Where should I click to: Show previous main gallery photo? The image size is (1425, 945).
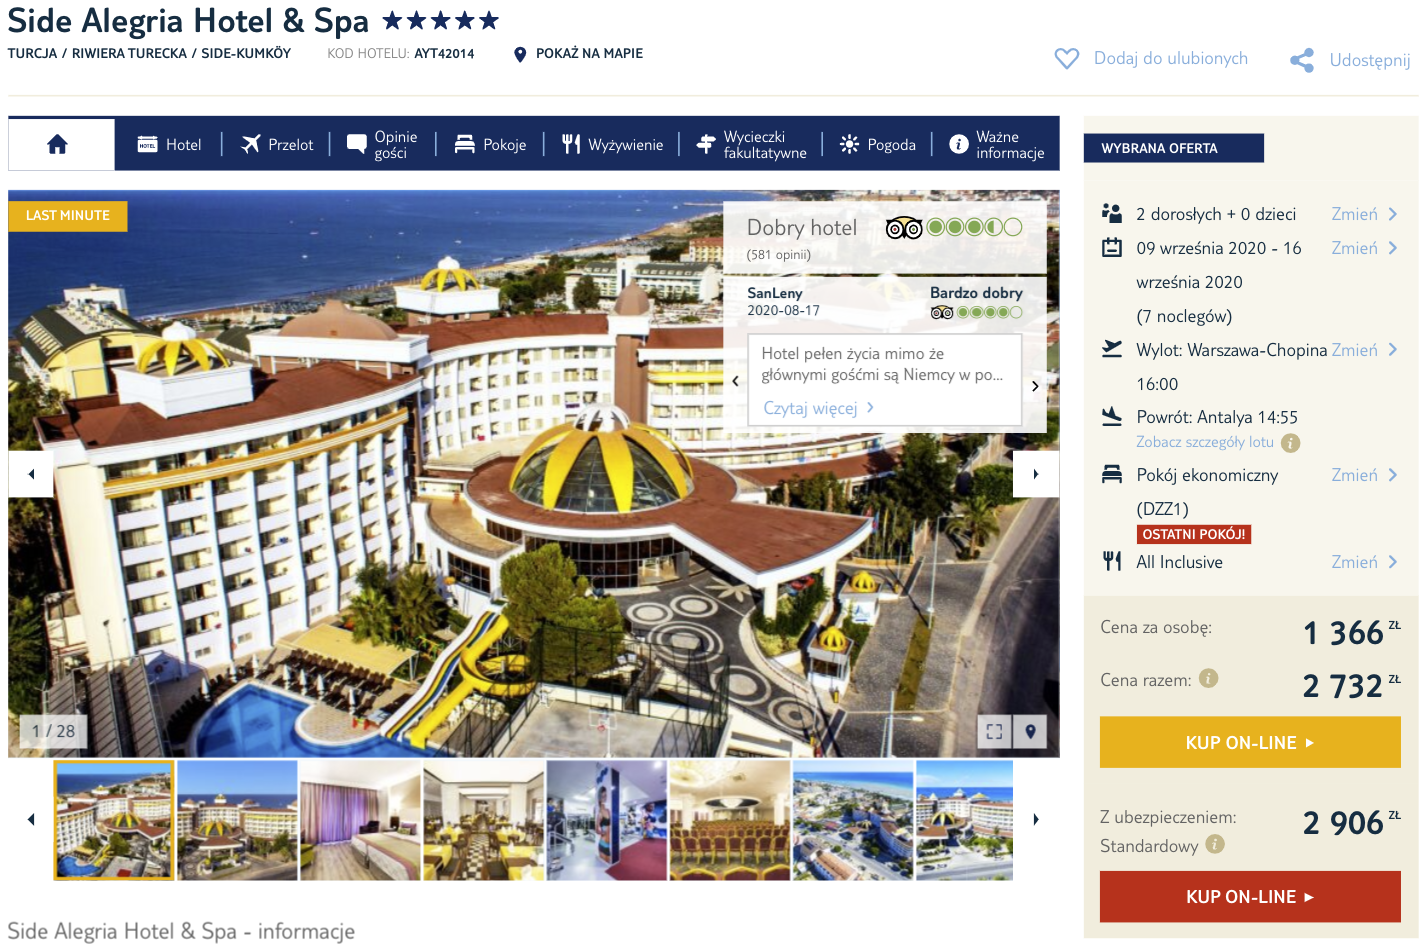pyautogui.click(x=31, y=474)
